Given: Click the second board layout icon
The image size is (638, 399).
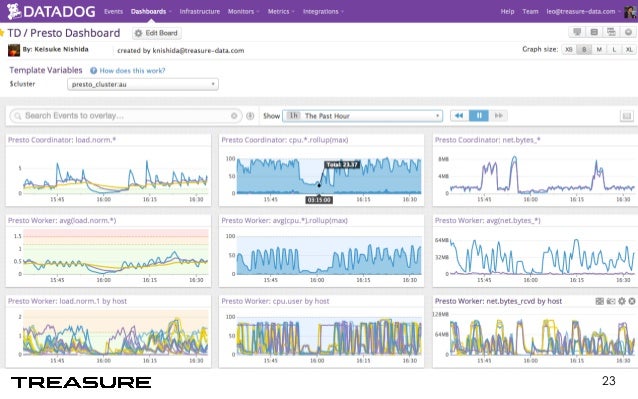Looking at the screenshot, I should (x=594, y=32).
